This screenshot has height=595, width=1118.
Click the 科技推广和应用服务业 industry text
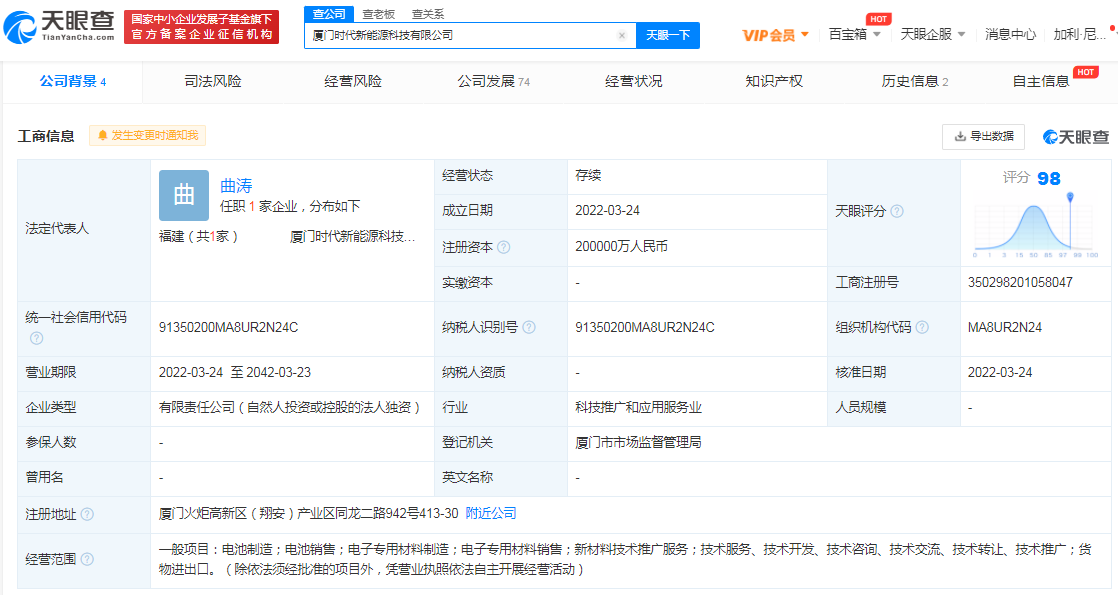pyautogui.click(x=638, y=407)
